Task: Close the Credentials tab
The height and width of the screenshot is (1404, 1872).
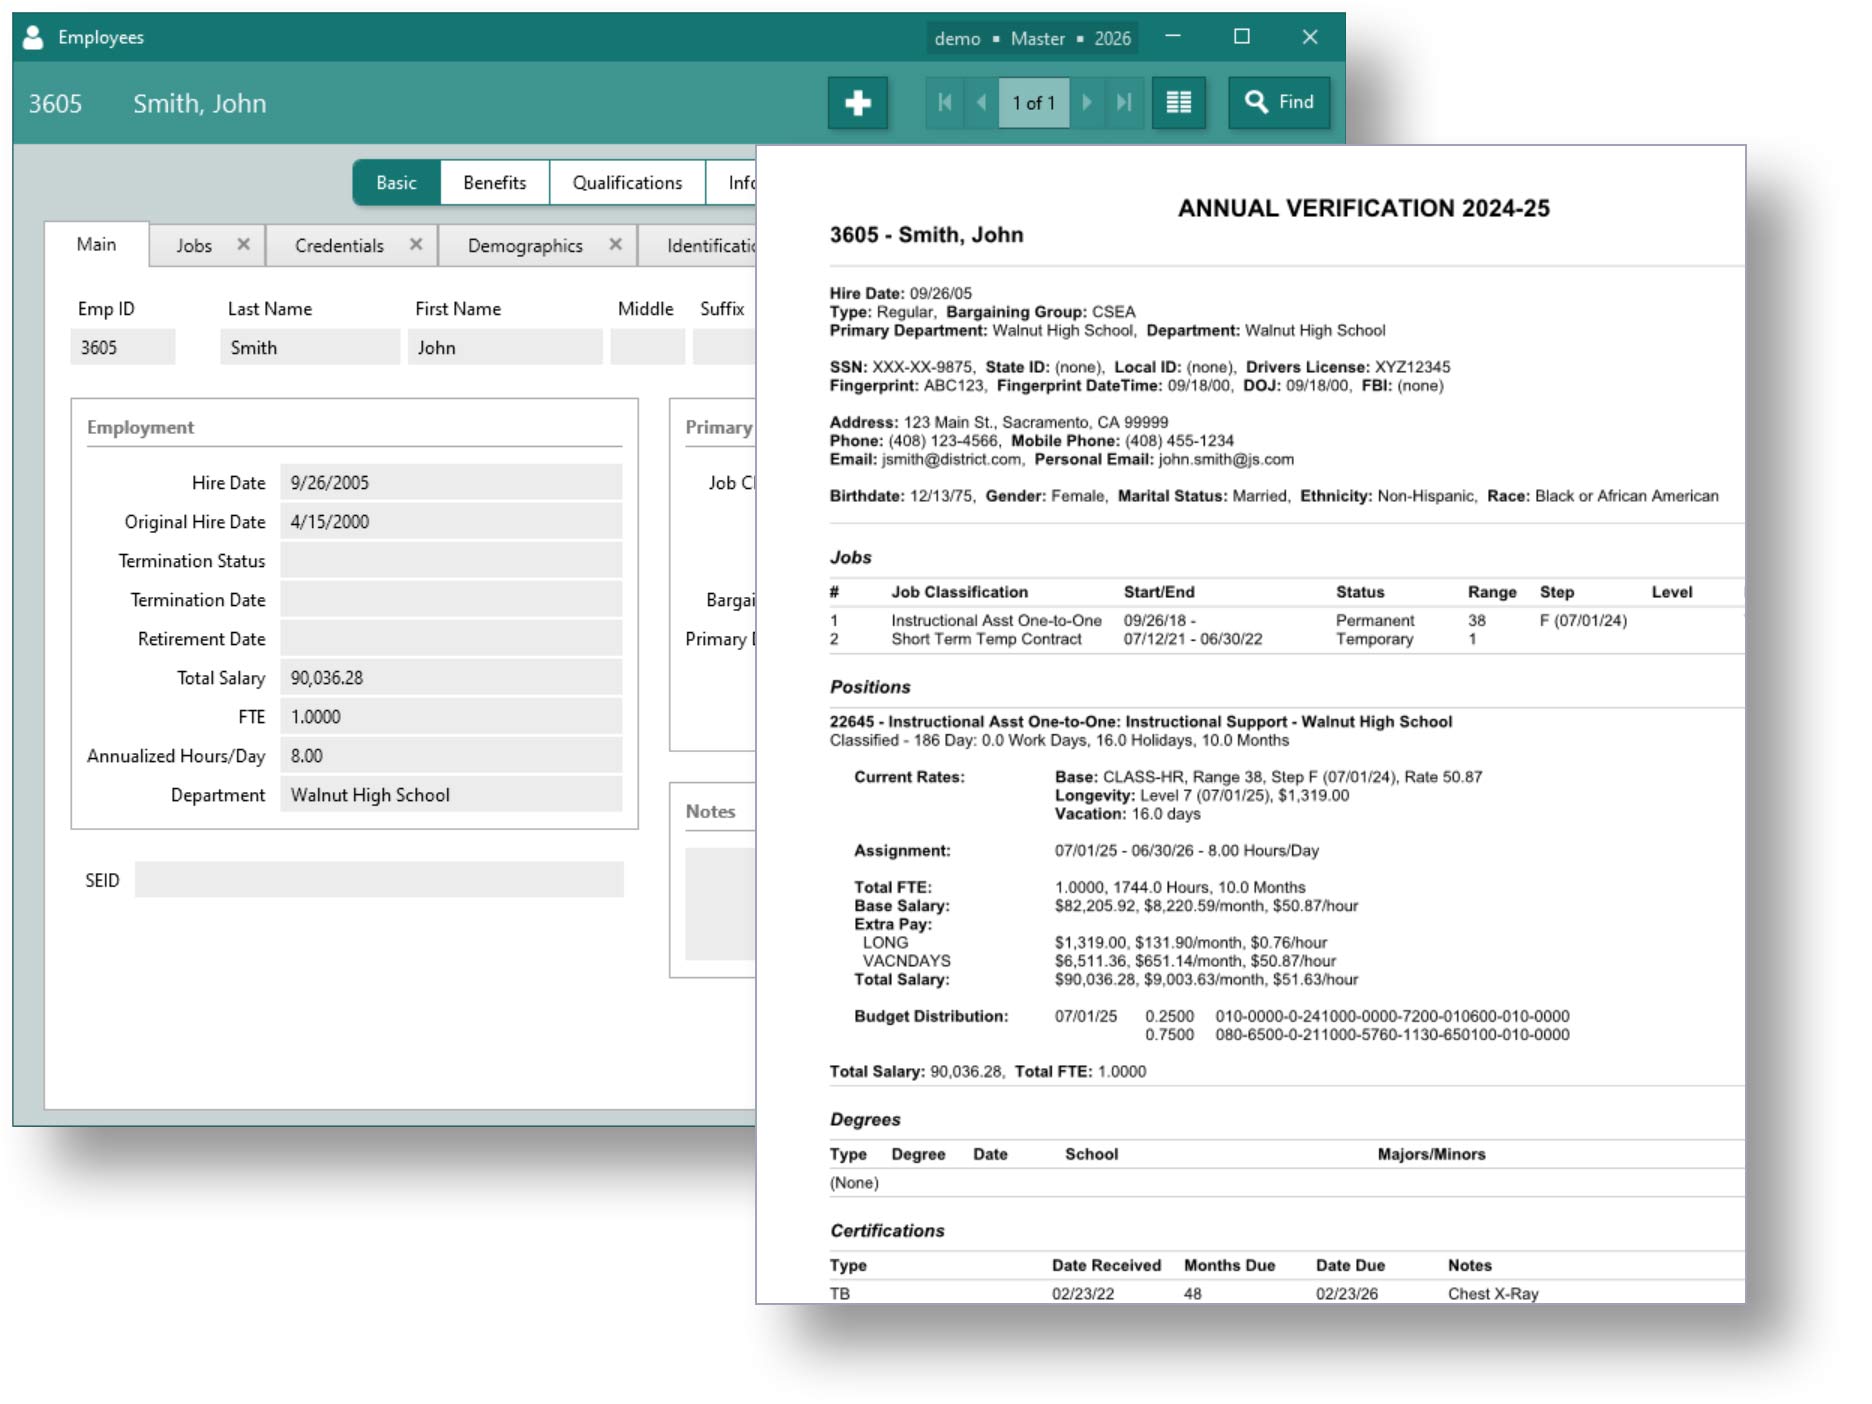Action: click(x=416, y=245)
